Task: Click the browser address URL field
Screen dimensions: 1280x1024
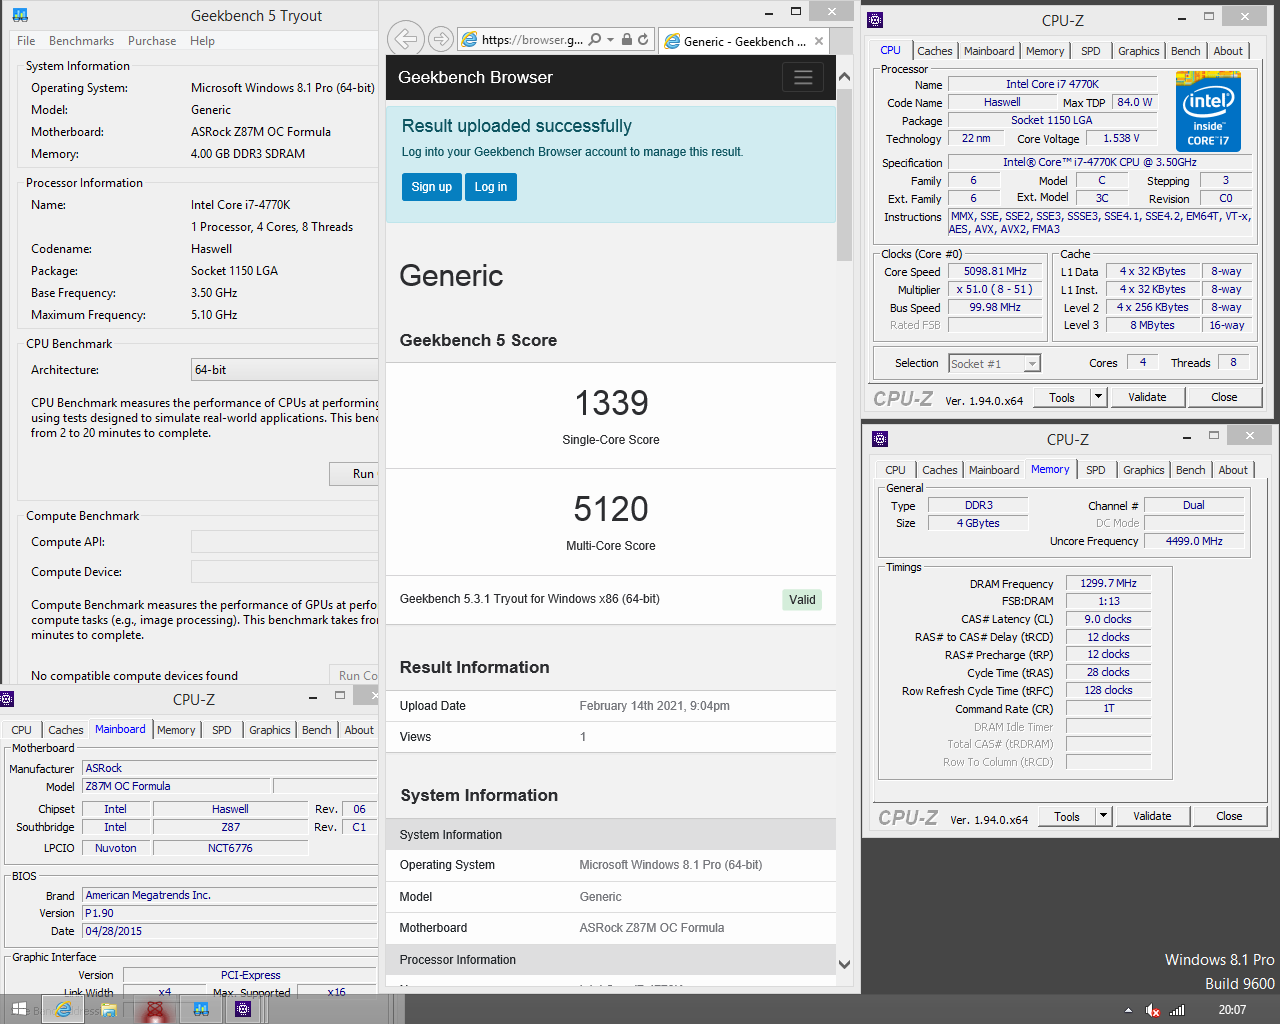Action: pyautogui.click(x=532, y=39)
